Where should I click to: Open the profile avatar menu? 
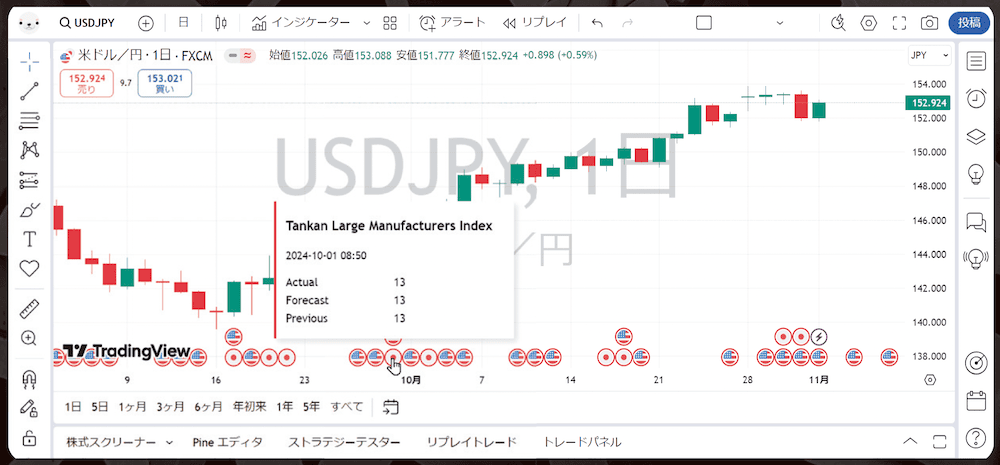(29, 24)
